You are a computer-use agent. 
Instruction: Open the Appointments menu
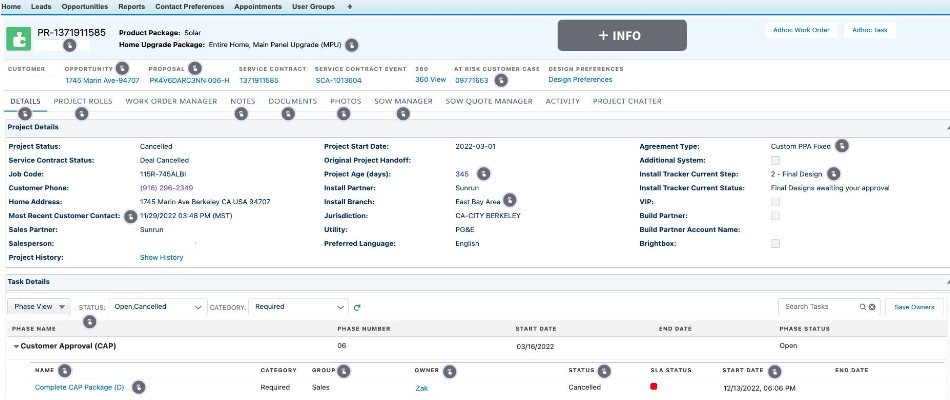click(258, 7)
